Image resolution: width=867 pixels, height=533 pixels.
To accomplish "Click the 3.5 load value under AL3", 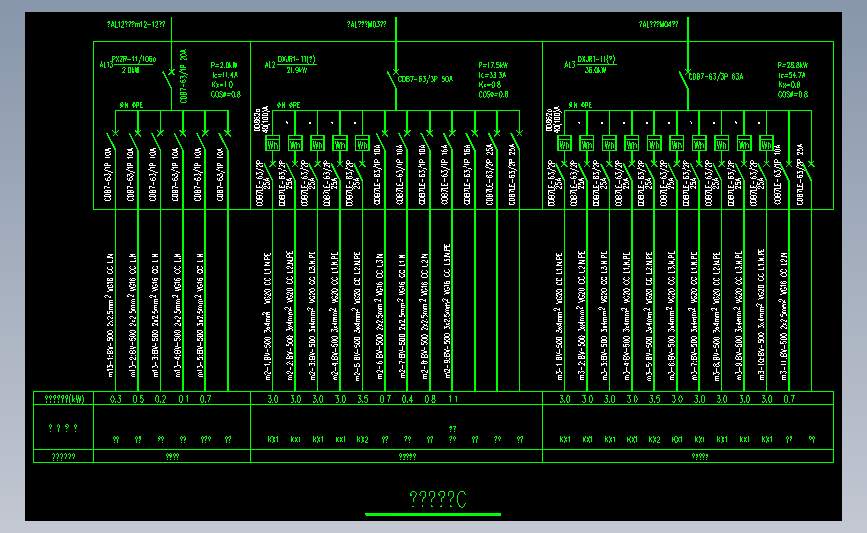I will [x=654, y=399].
